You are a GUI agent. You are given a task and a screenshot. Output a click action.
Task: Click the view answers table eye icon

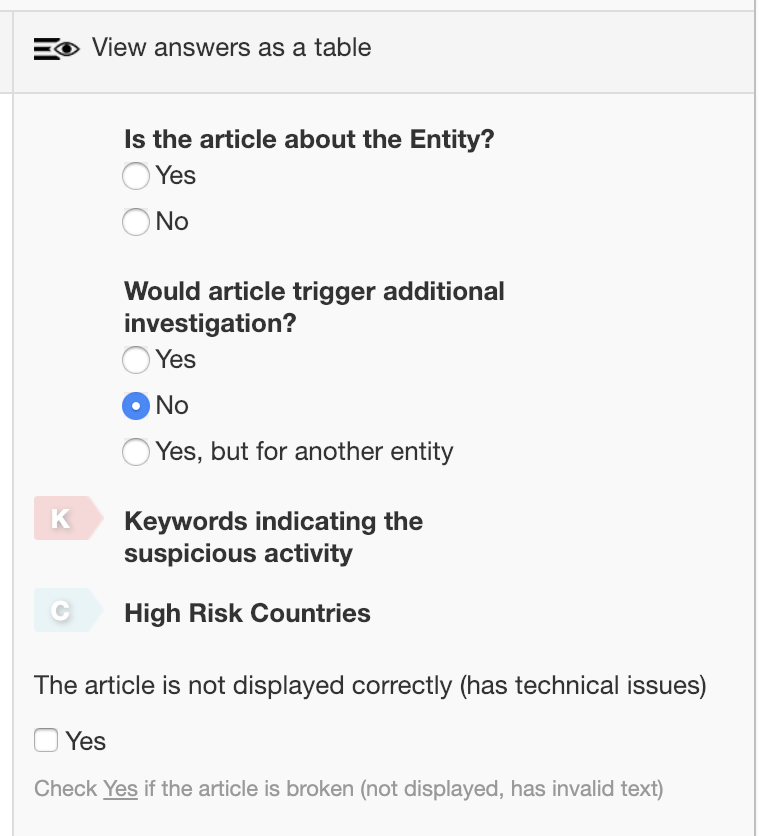(57, 49)
